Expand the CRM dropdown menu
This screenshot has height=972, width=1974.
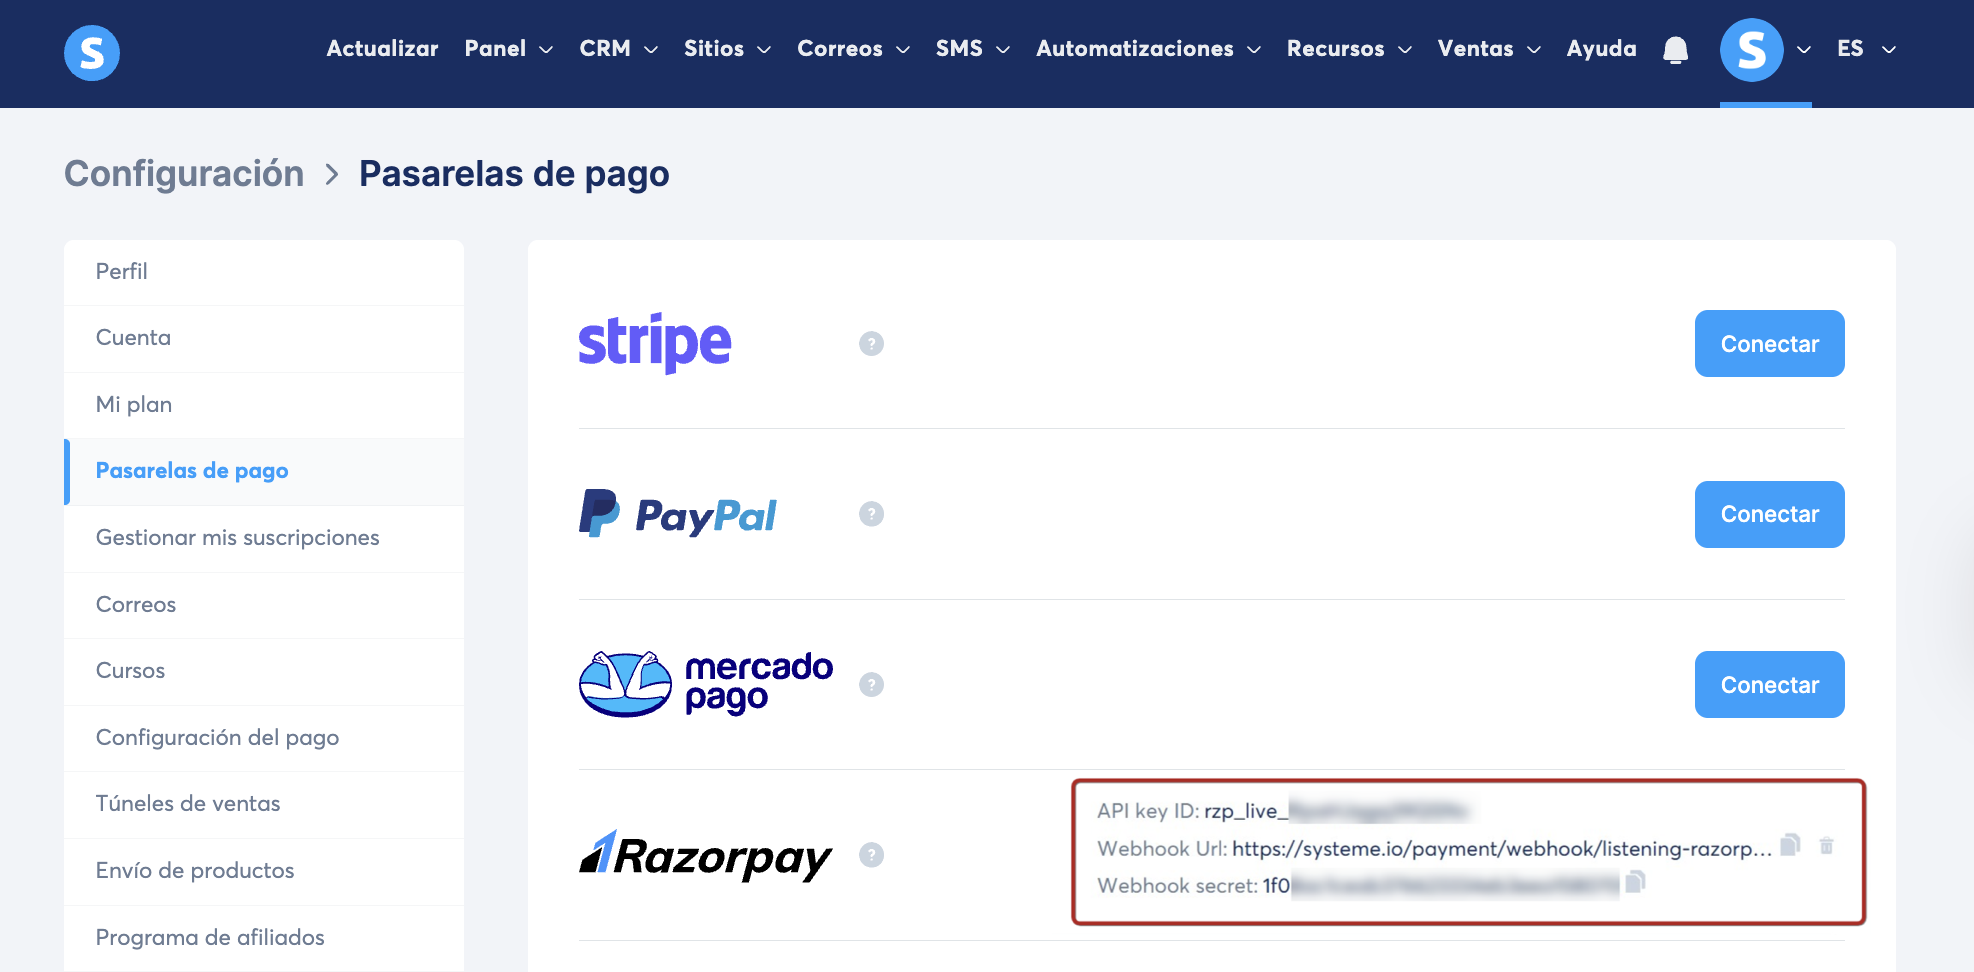point(618,49)
